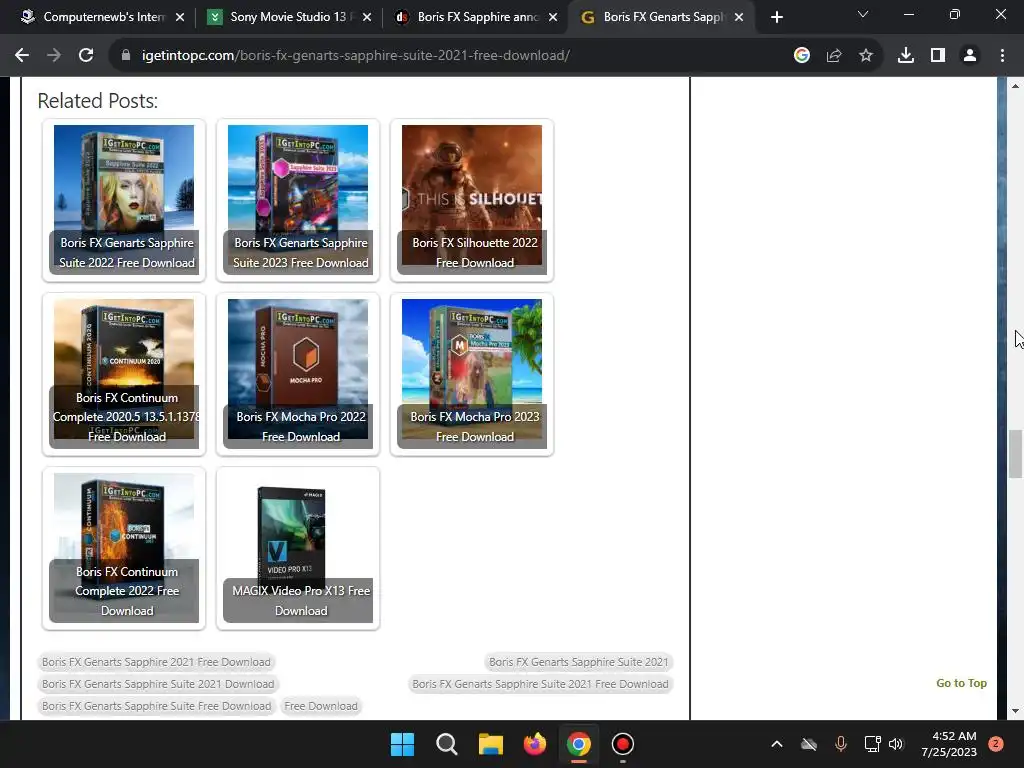Share this page using the share icon
This screenshot has width=1024, height=768.
coord(834,56)
